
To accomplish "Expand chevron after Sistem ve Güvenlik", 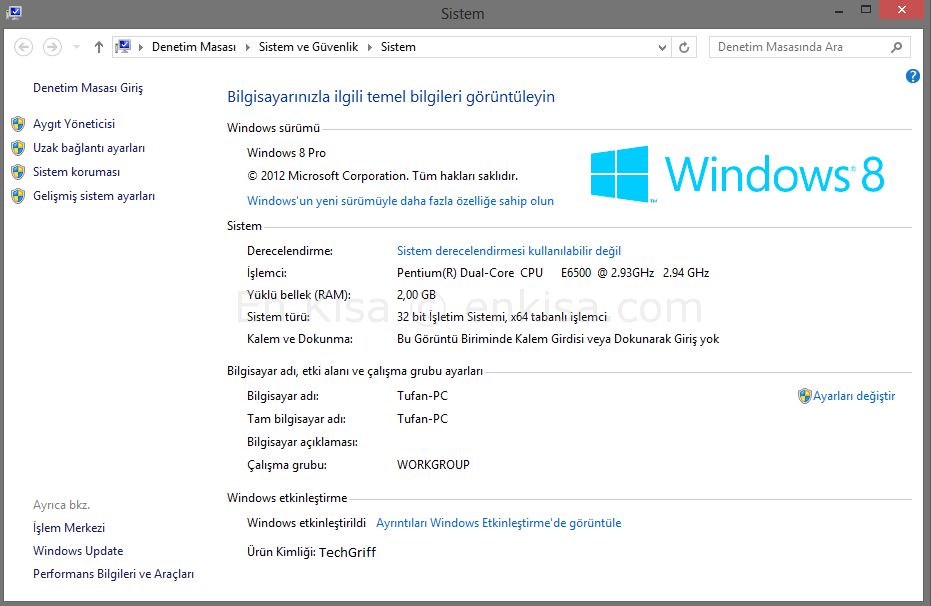I will 369,47.
